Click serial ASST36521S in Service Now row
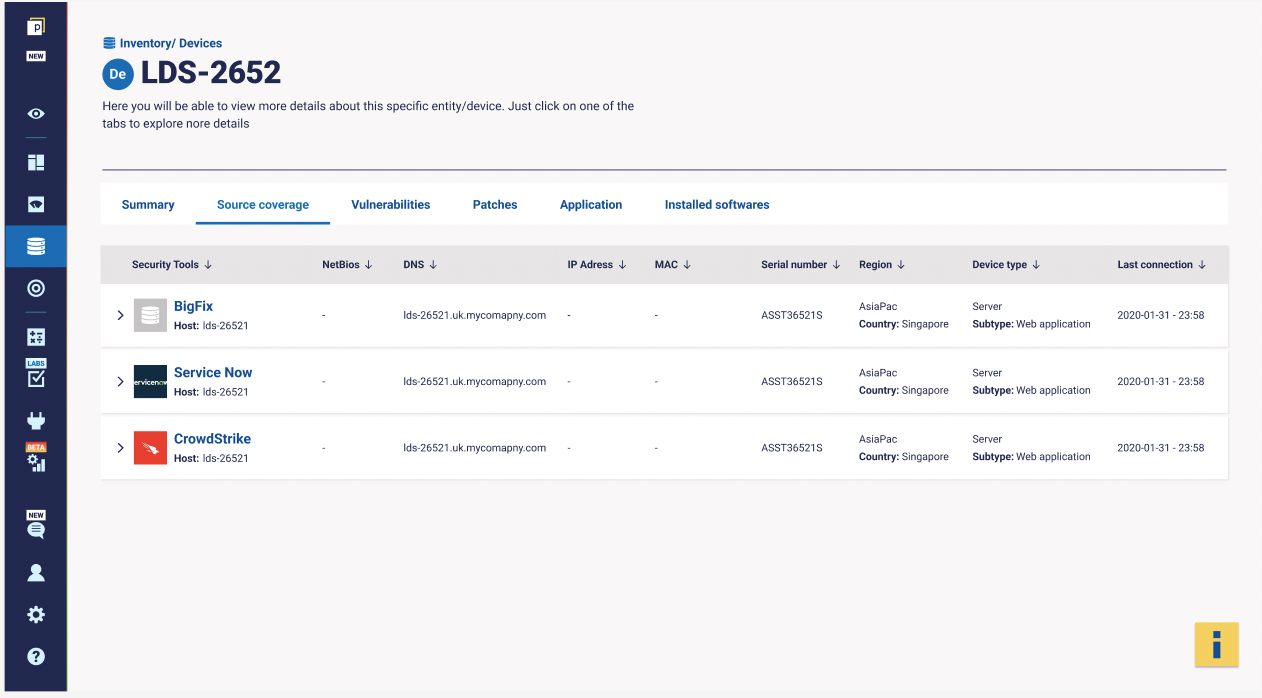The image size is (1262, 698). pyautogui.click(x=792, y=381)
